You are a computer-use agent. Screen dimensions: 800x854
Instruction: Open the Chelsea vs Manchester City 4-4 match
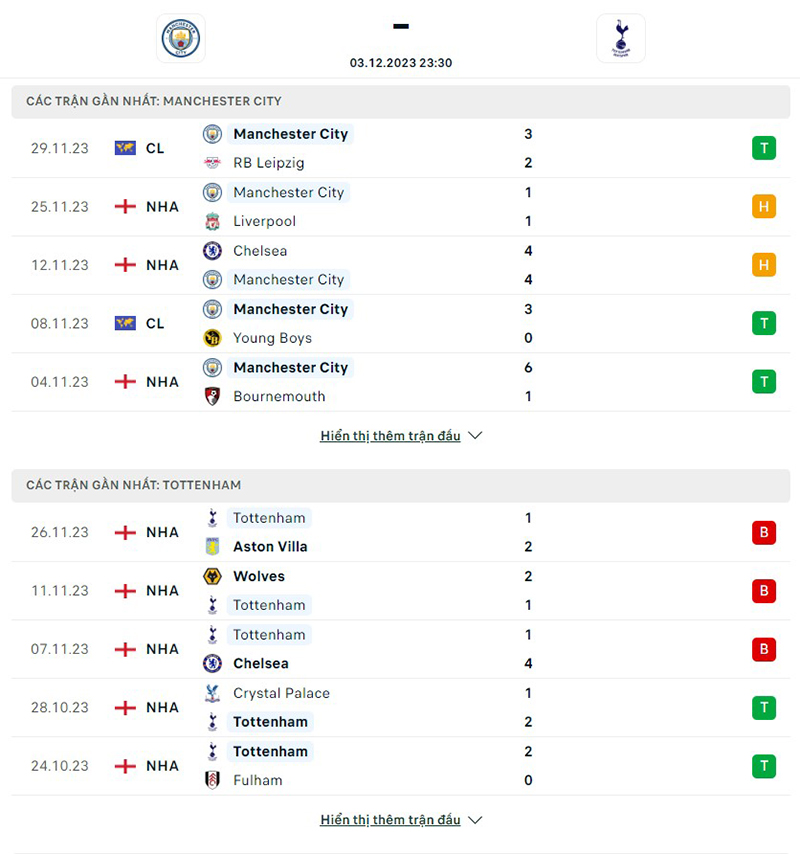point(400,265)
